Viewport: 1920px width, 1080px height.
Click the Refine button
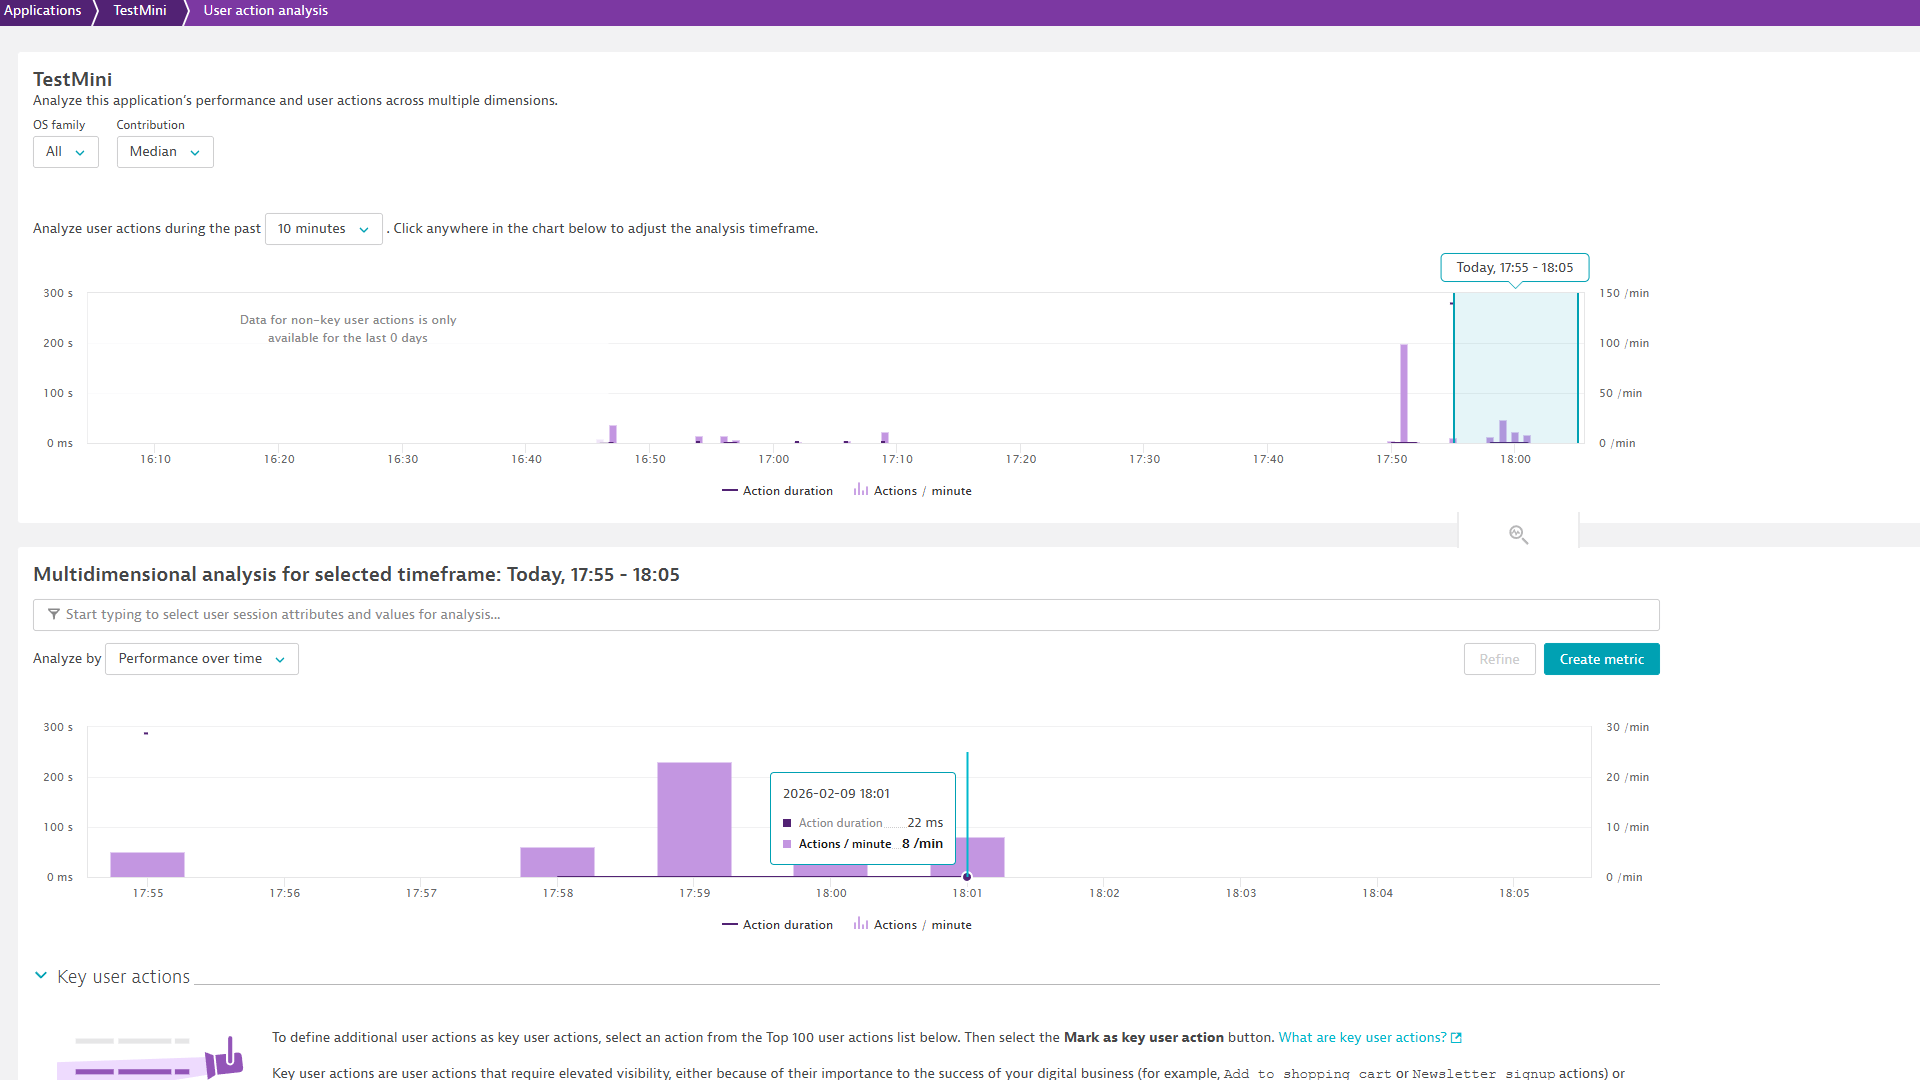tap(1499, 659)
